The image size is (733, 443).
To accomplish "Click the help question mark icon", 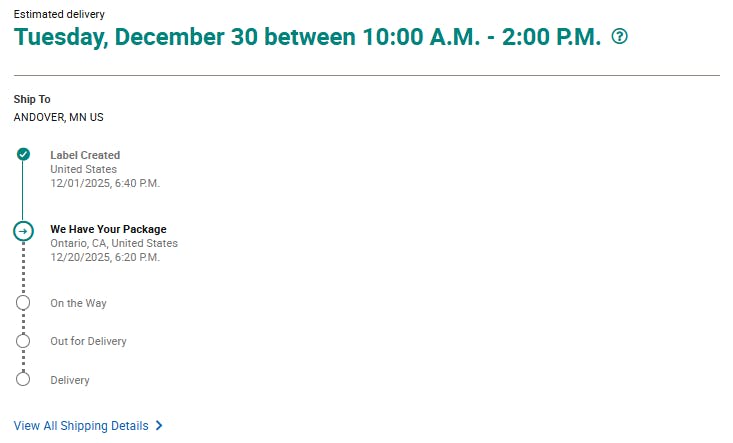I will tap(620, 37).
